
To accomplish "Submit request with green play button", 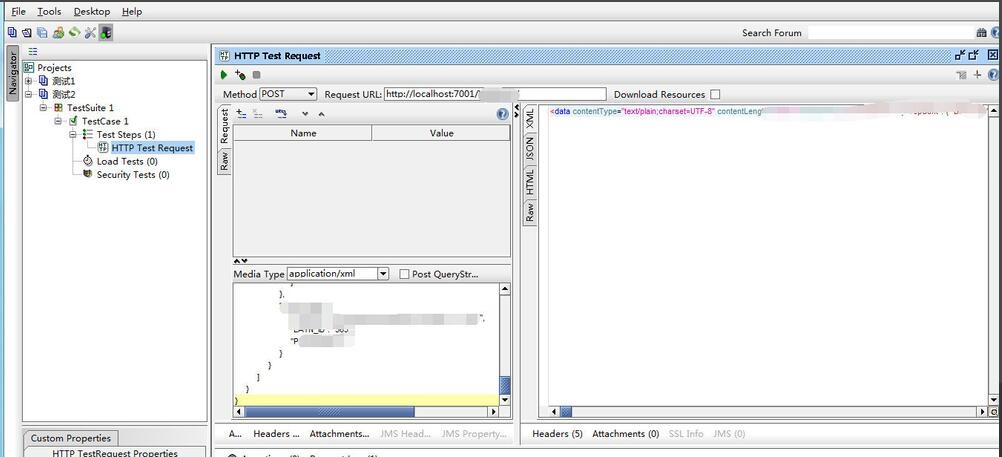I will (224, 75).
